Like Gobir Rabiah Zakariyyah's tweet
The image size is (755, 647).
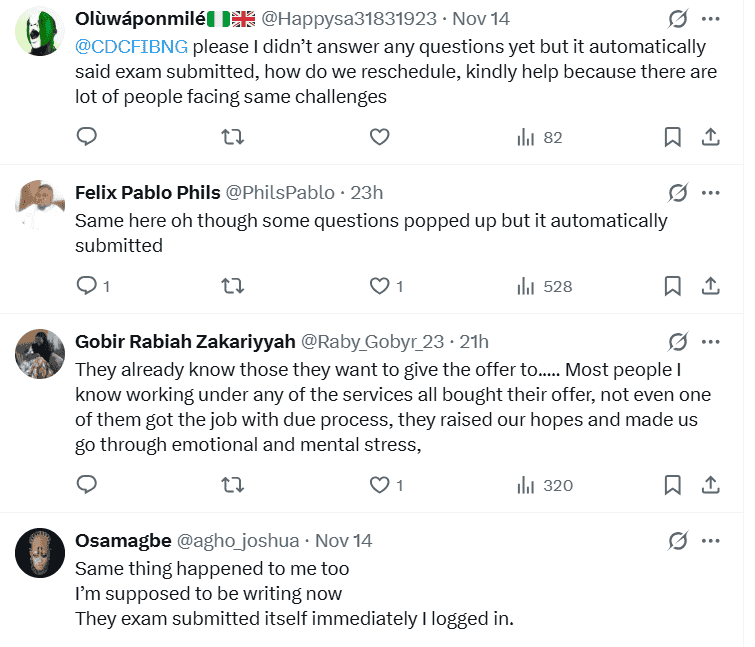pyautogui.click(x=379, y=485)
